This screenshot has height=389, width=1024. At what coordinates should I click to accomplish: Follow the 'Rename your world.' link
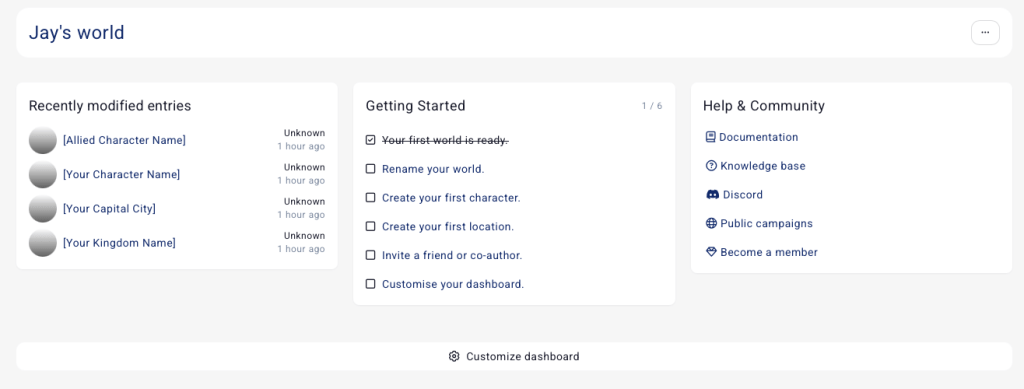(433, 169)
